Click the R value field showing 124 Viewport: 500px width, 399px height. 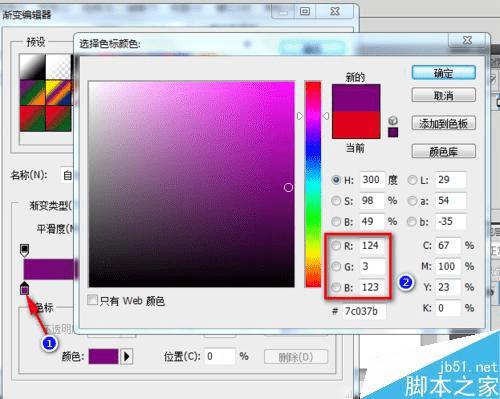pos(372,246)
